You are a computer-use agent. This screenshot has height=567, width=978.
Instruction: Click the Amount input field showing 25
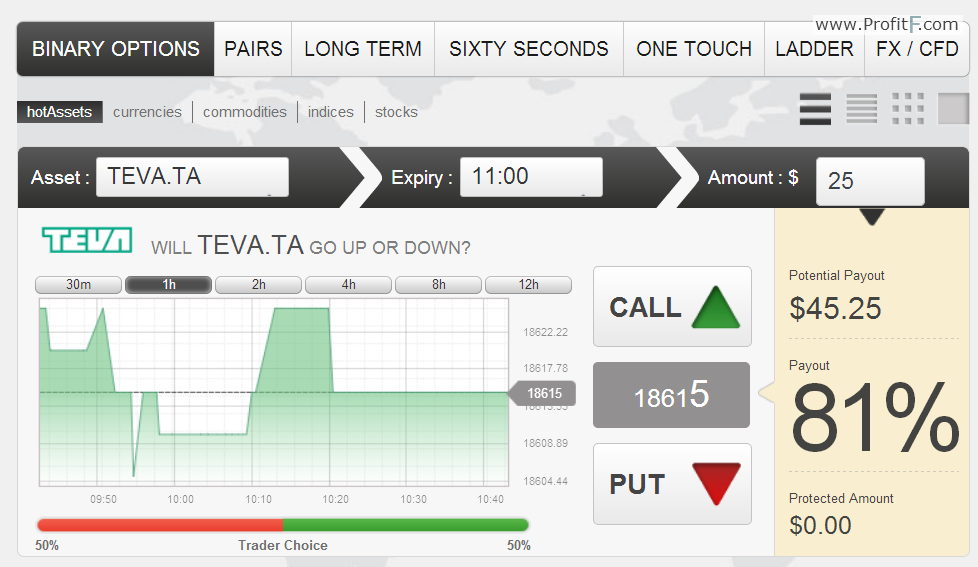click(870, 181)
